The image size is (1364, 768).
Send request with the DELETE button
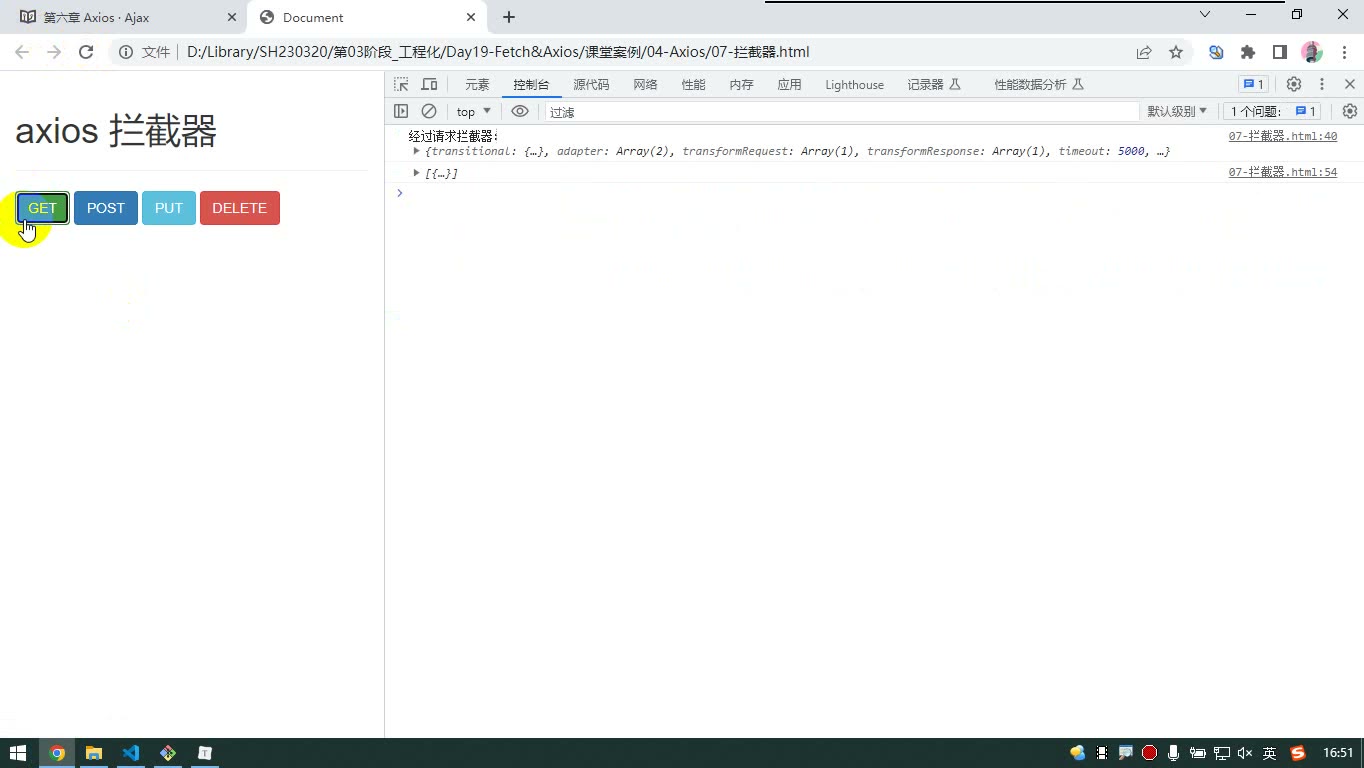[240, 208]
